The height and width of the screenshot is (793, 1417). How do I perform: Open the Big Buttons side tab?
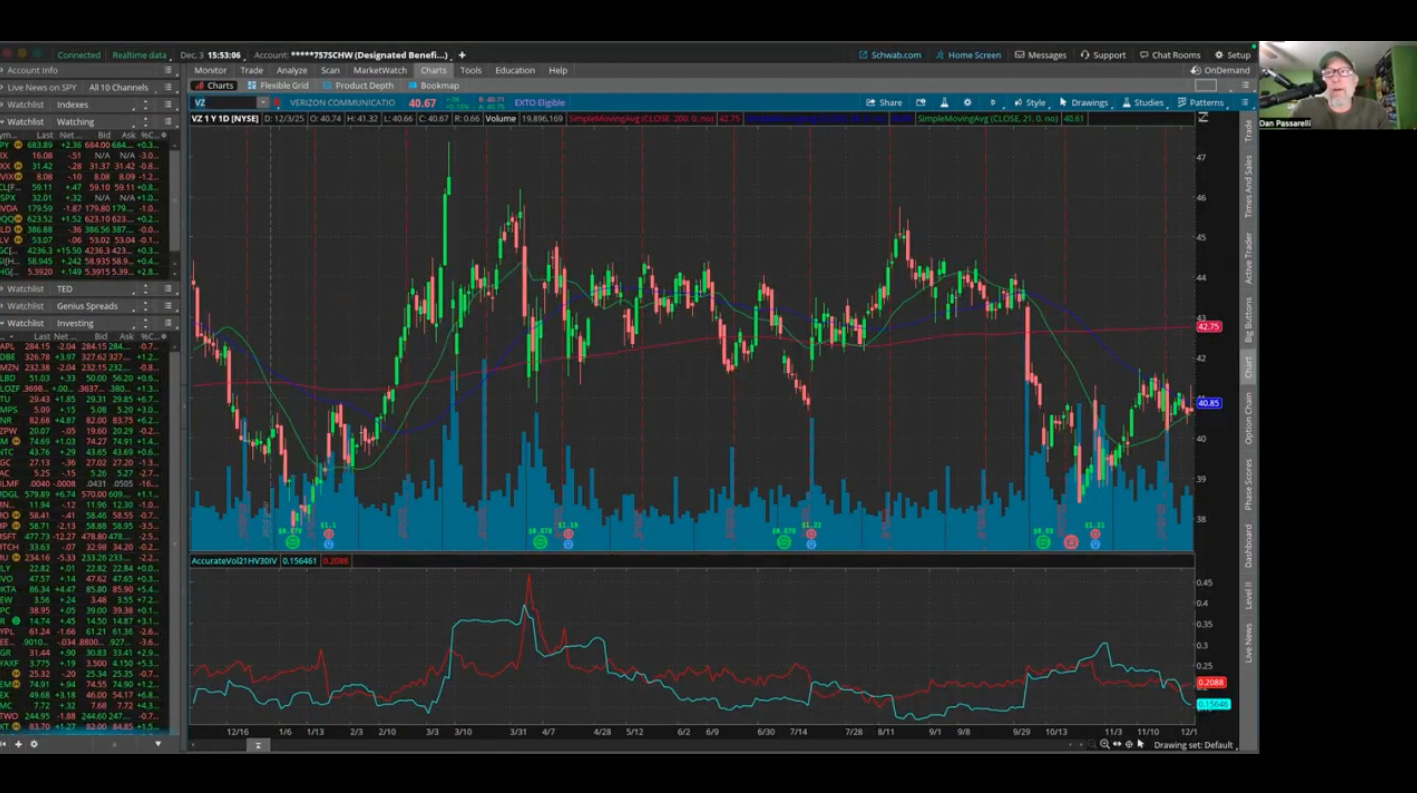(x=1248, y=321)
